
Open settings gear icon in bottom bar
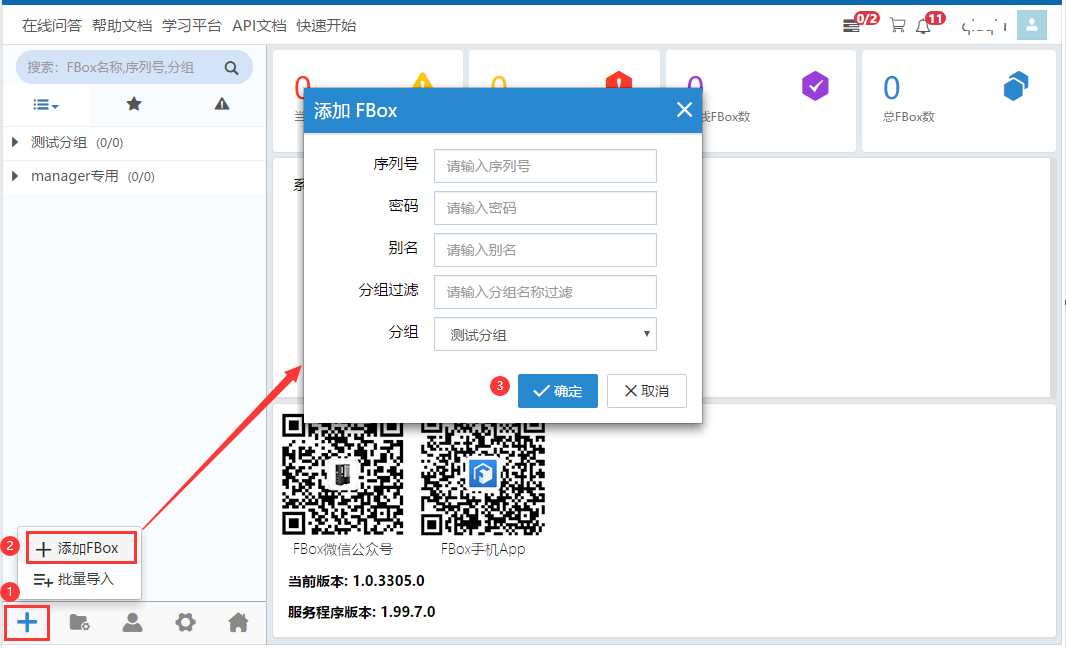point(185,623)
